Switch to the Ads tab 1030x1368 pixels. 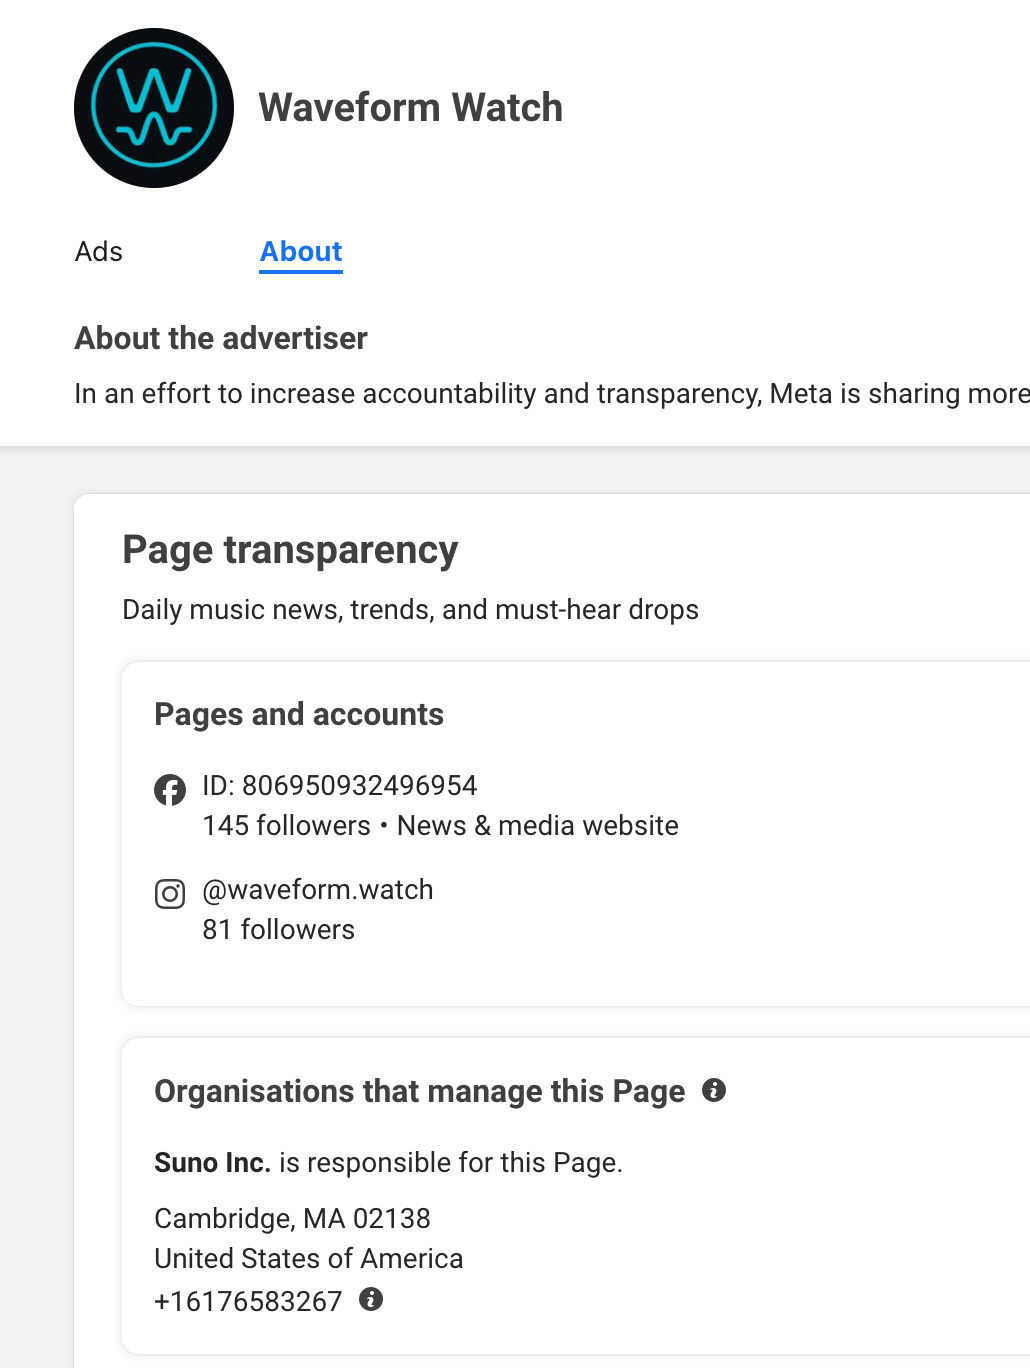99,252
